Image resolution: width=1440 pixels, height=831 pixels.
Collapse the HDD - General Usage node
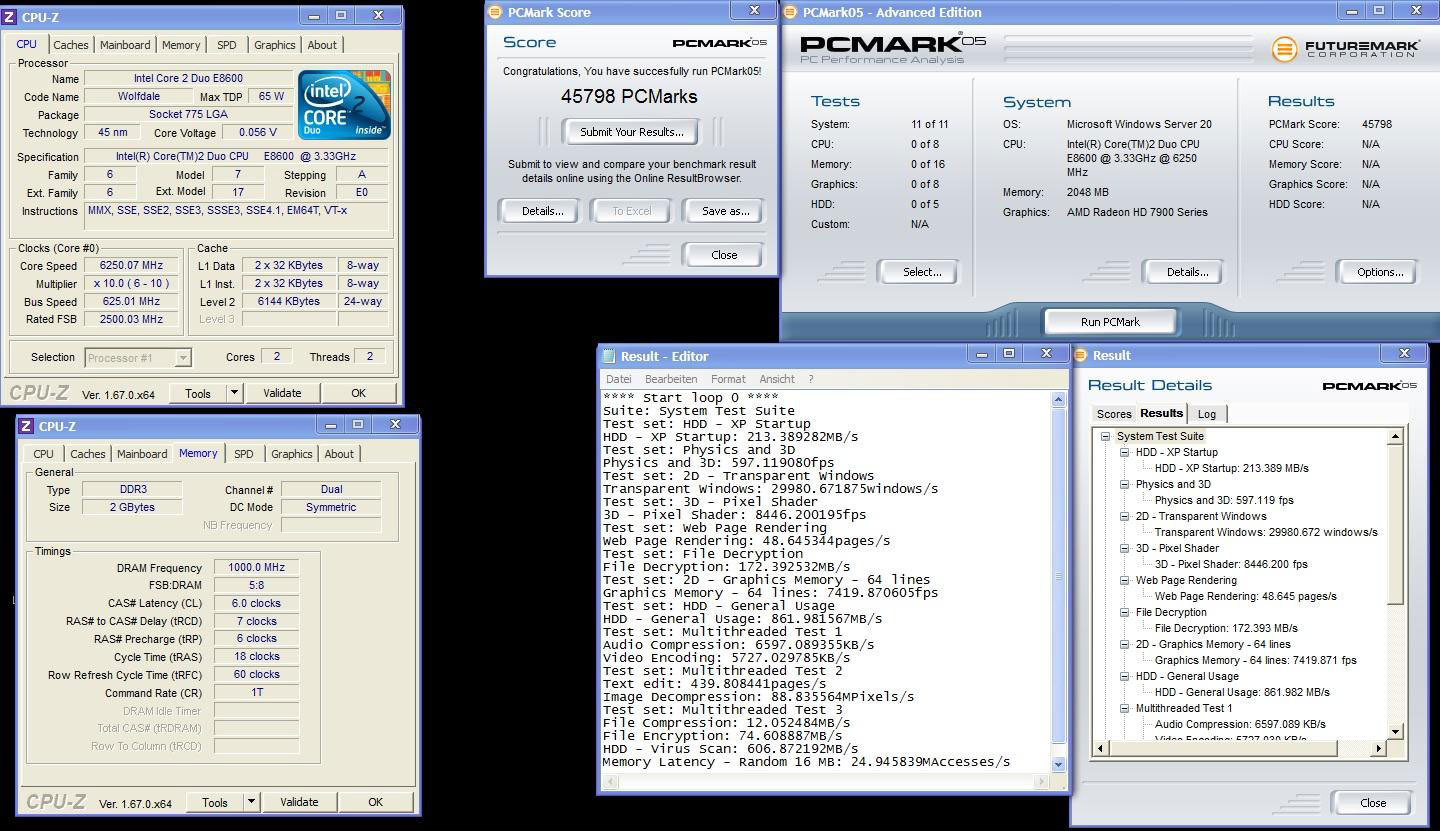coord(1124,676)
